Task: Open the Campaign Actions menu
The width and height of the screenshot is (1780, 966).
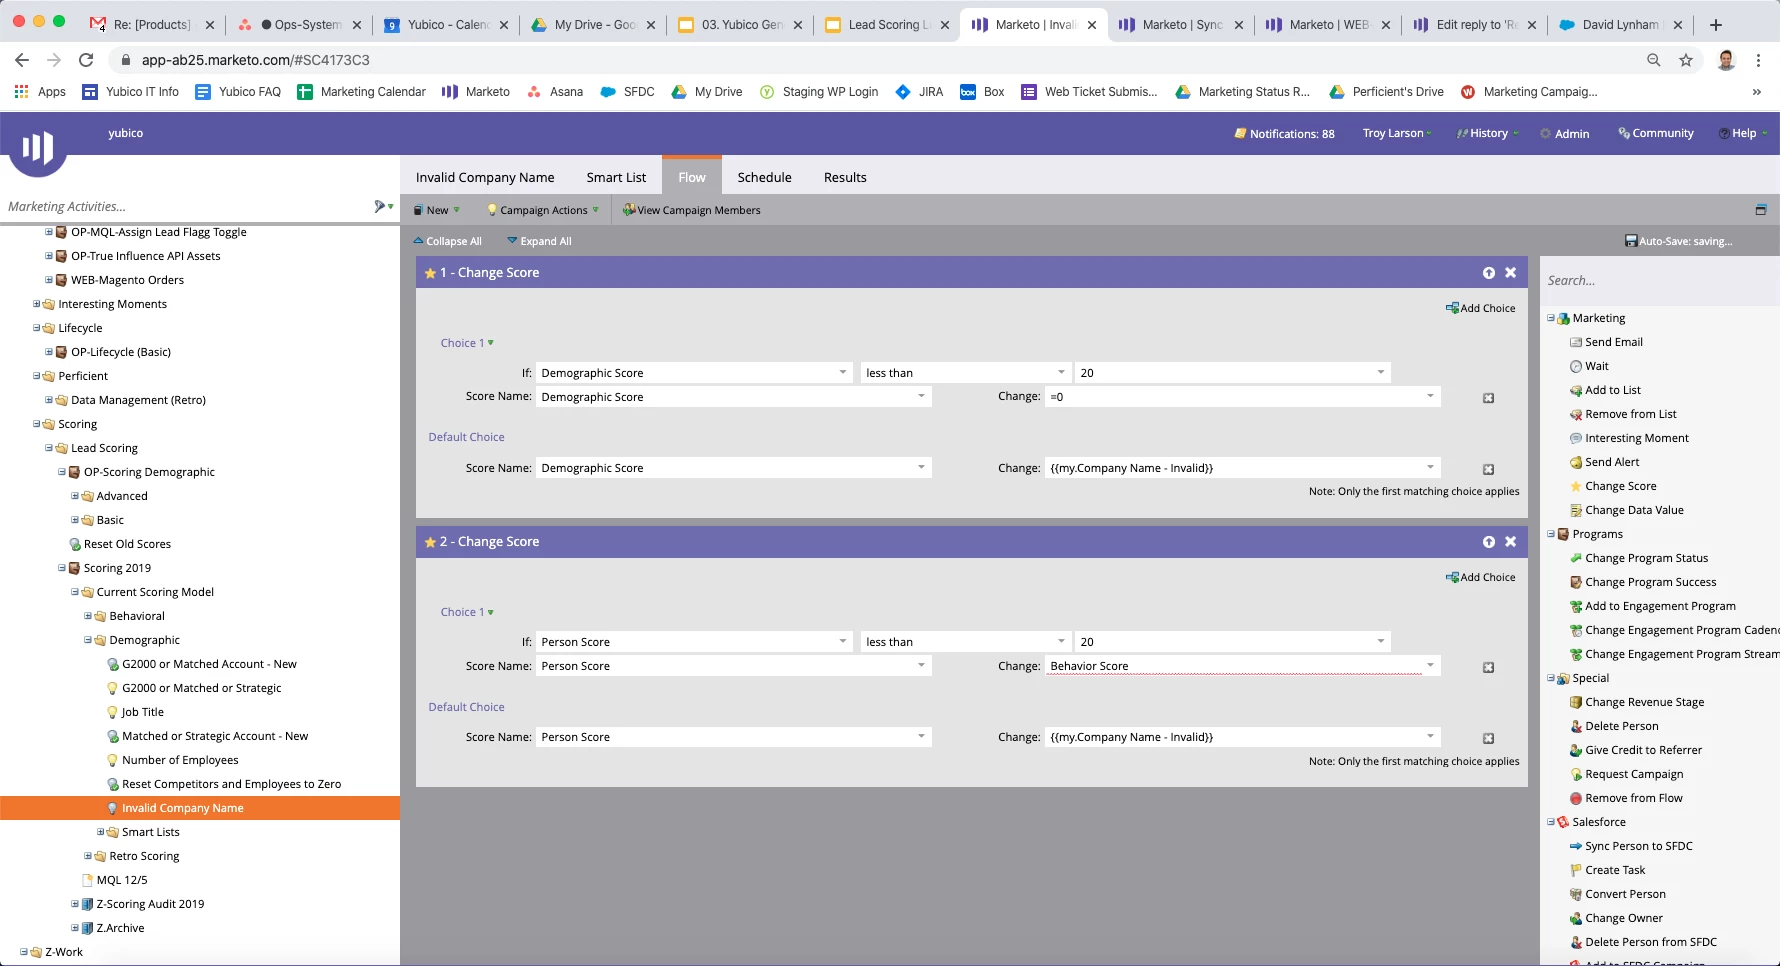Action: tap(543, 210)
